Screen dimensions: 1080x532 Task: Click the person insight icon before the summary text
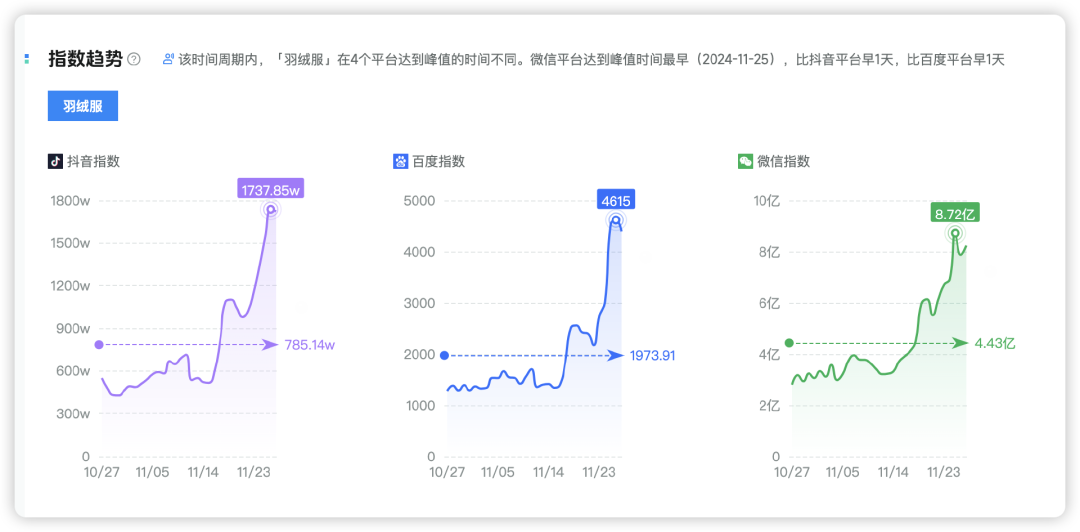pos(168,60)
